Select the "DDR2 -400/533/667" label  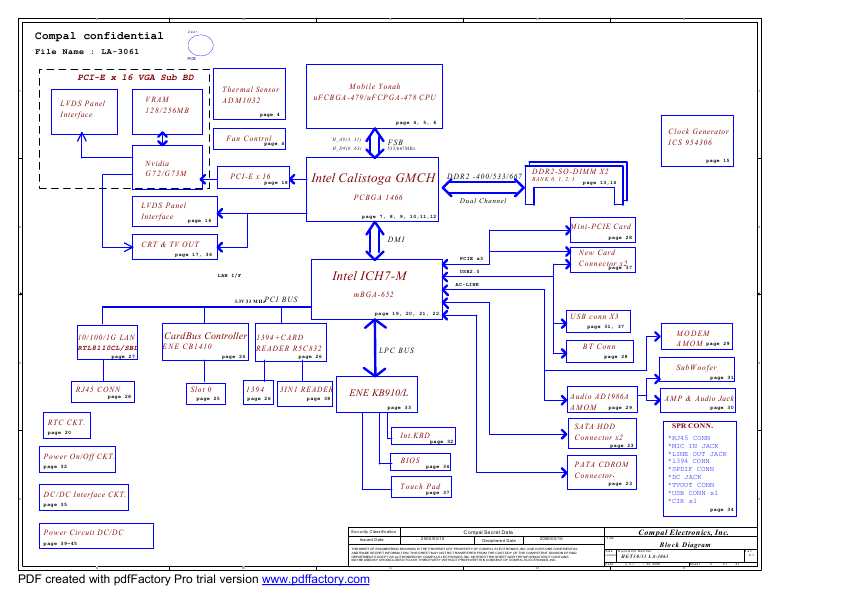coord(484,176)
